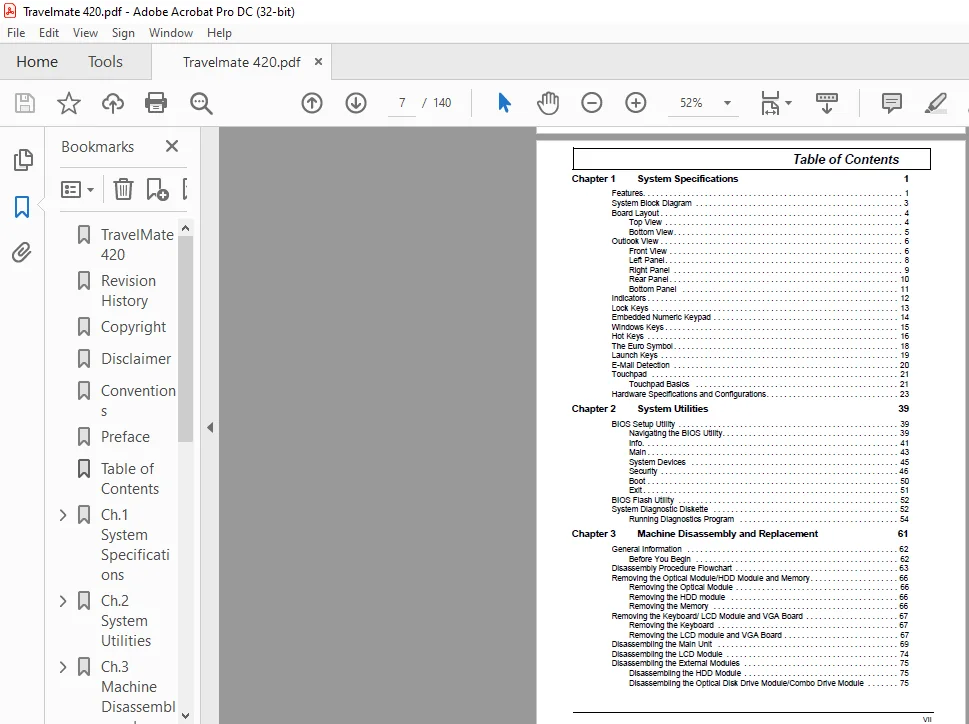Print the document
Screen dimensions: 969x724
(156, 103)
